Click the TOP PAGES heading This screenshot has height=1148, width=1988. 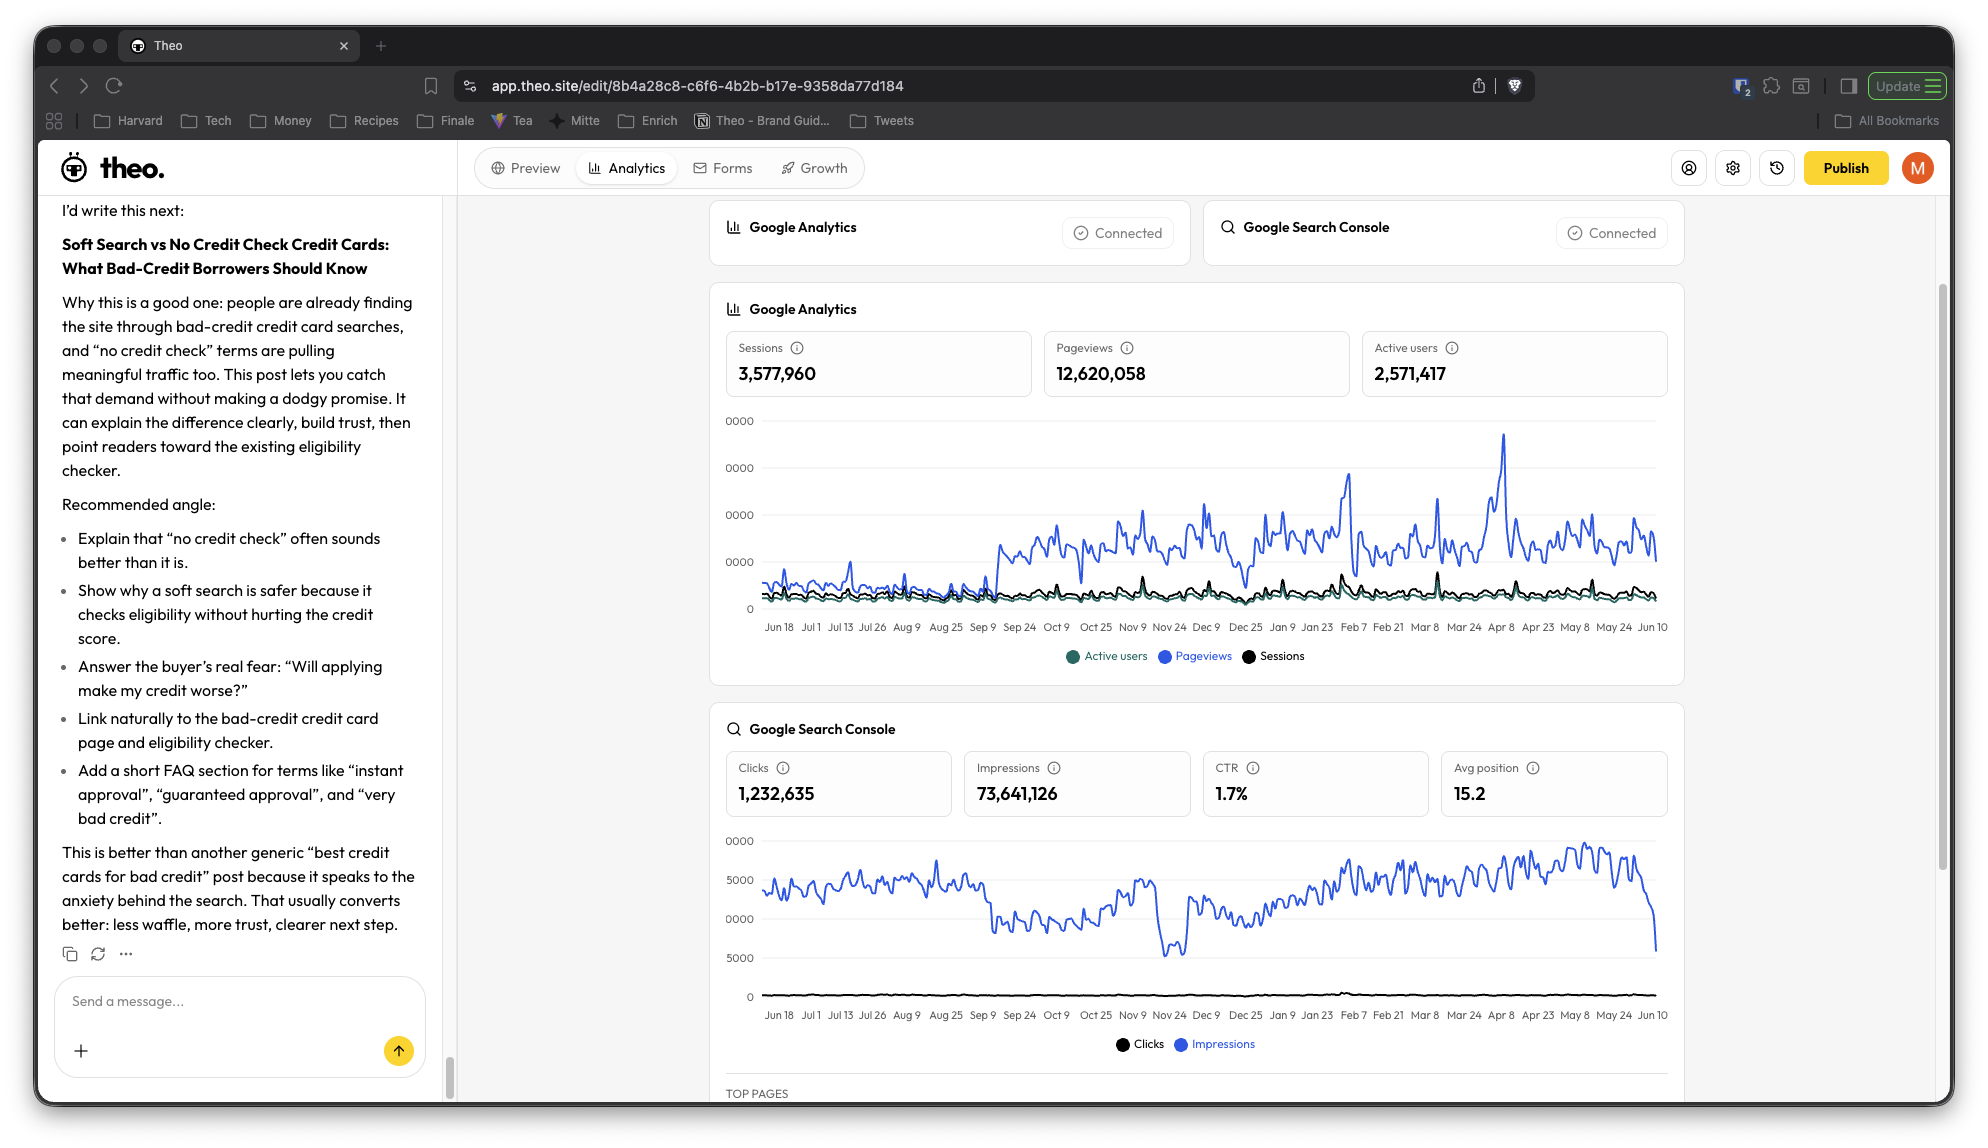pyautogui.click(x=757, y=1093)
